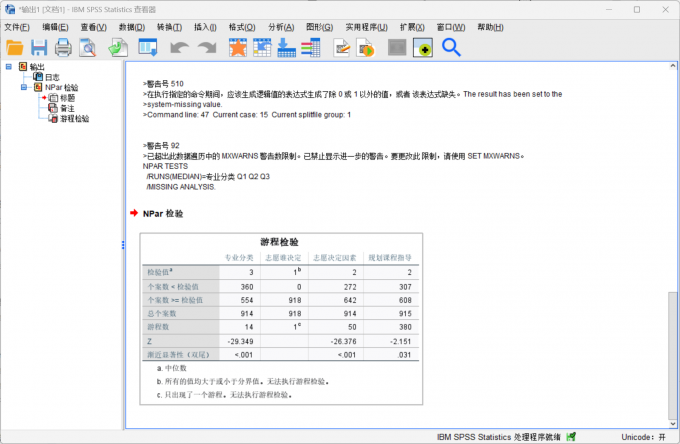Click the 游程检验 table title

279,242
